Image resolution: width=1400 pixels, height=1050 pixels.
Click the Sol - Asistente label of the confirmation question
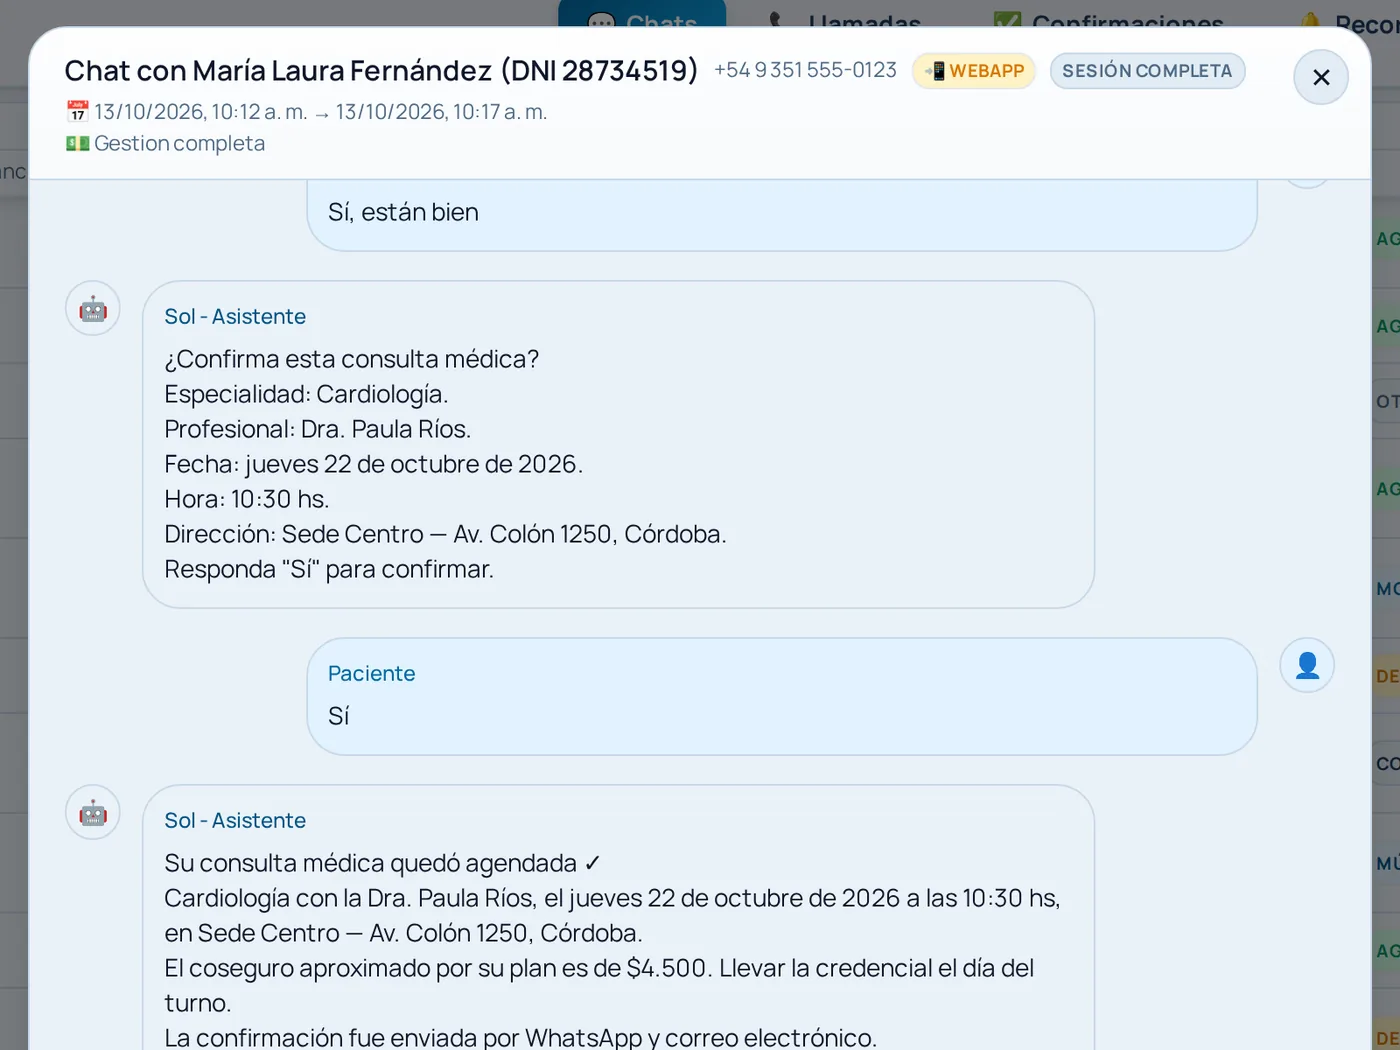click(235, 316)
